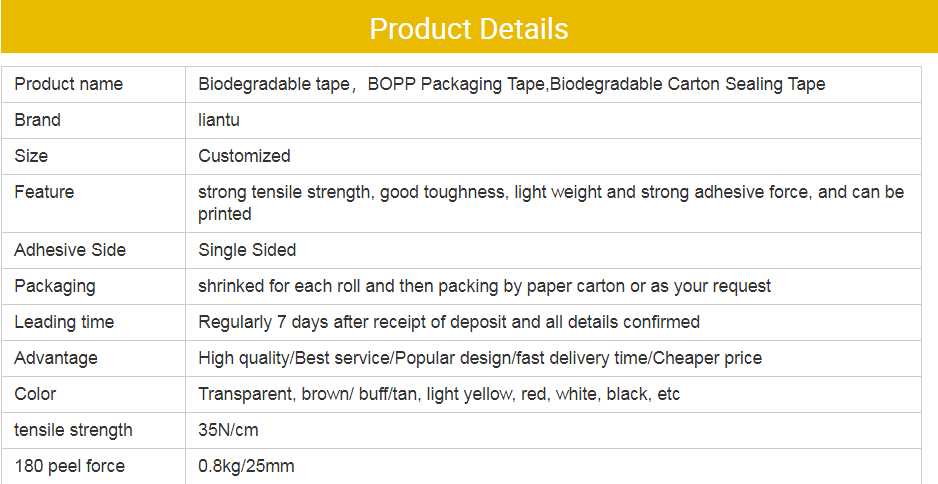938x484 pixels.
Task: Select the Size row label
Action: click(x=31, y=156)
